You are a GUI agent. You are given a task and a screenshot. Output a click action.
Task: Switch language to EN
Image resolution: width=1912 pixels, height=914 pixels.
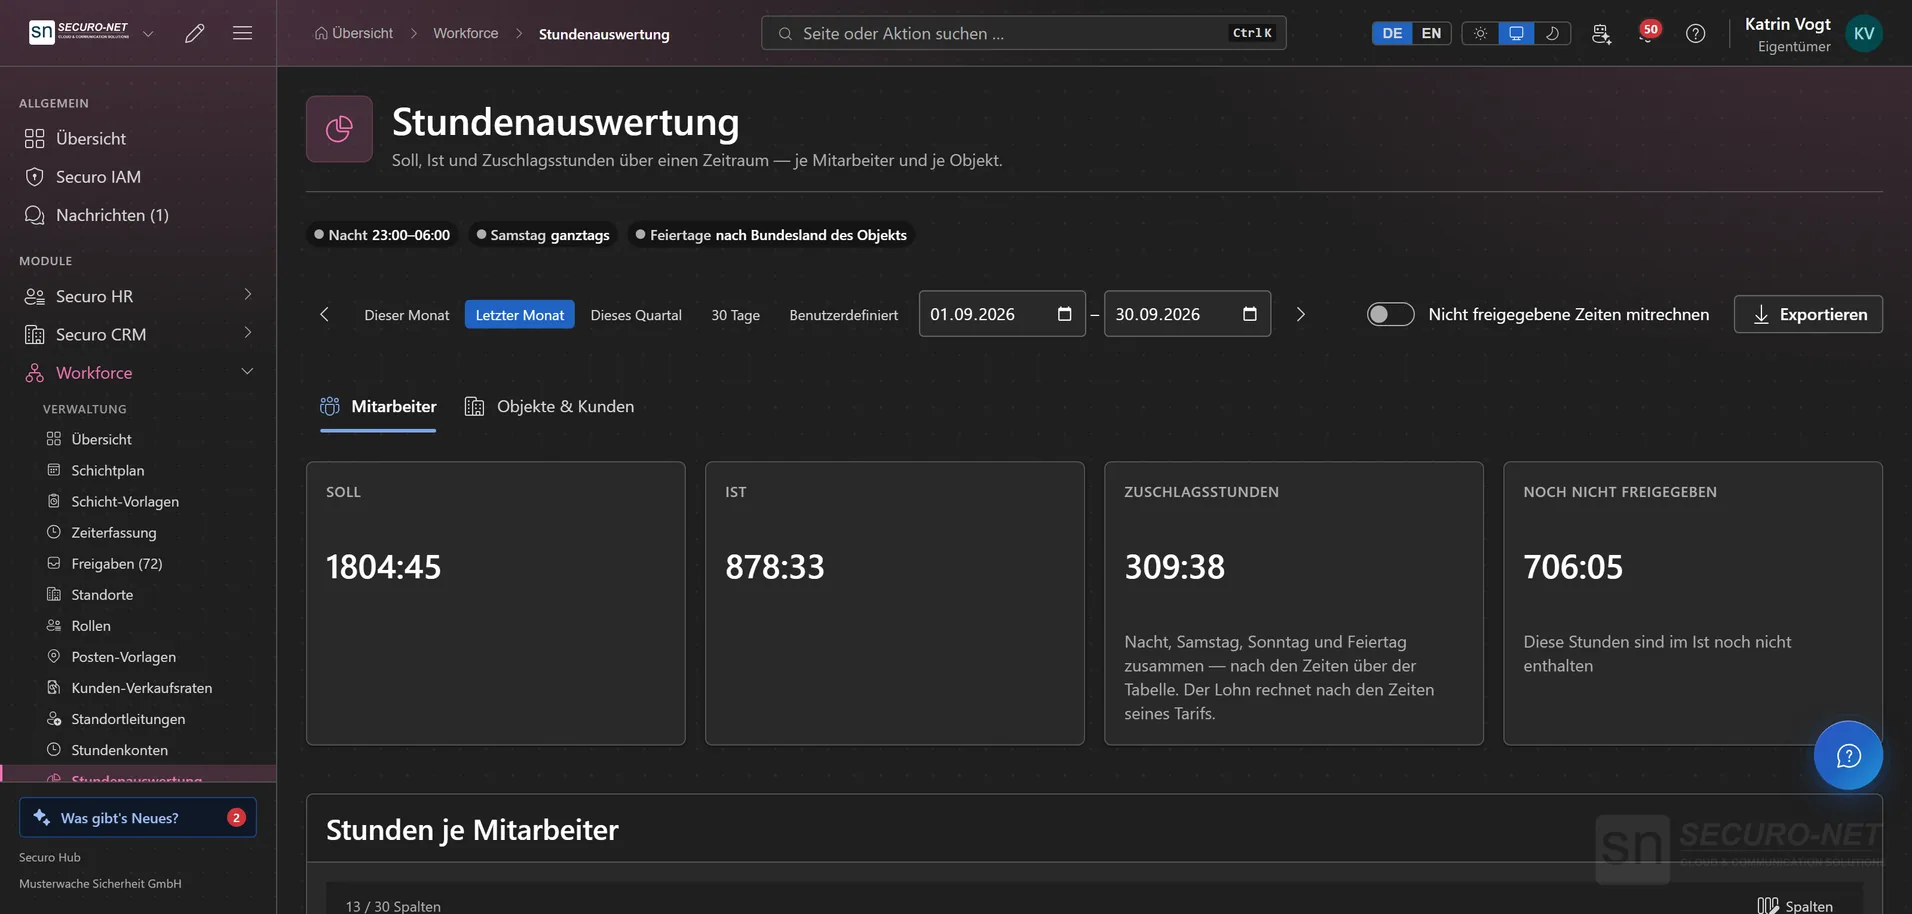[1431, 33]
